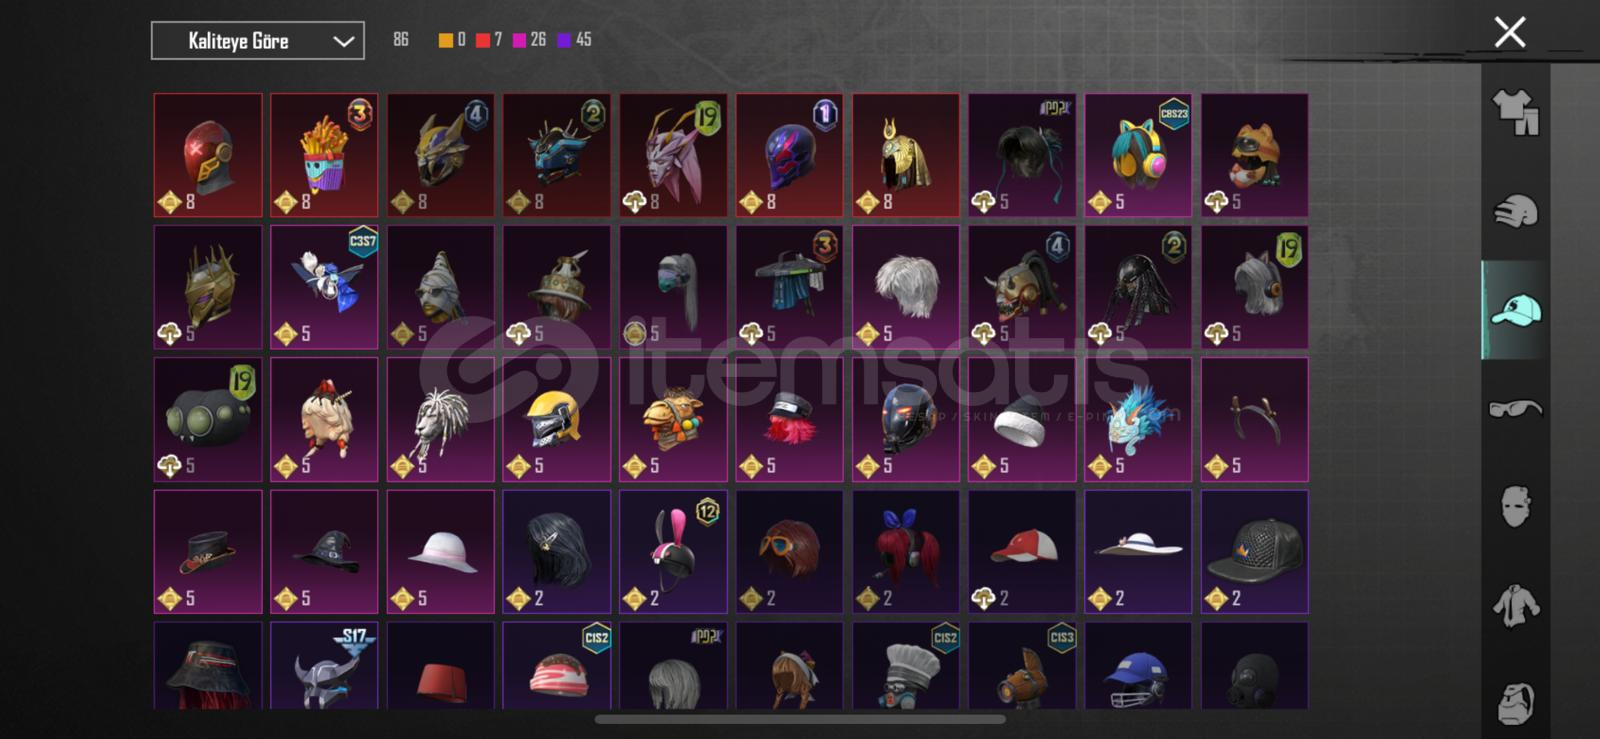This screenshot has height=739, width=1600.
Task: Click the horizontal scroll bar at bottom
Action: pyautogui.click(x=800, y=719)
